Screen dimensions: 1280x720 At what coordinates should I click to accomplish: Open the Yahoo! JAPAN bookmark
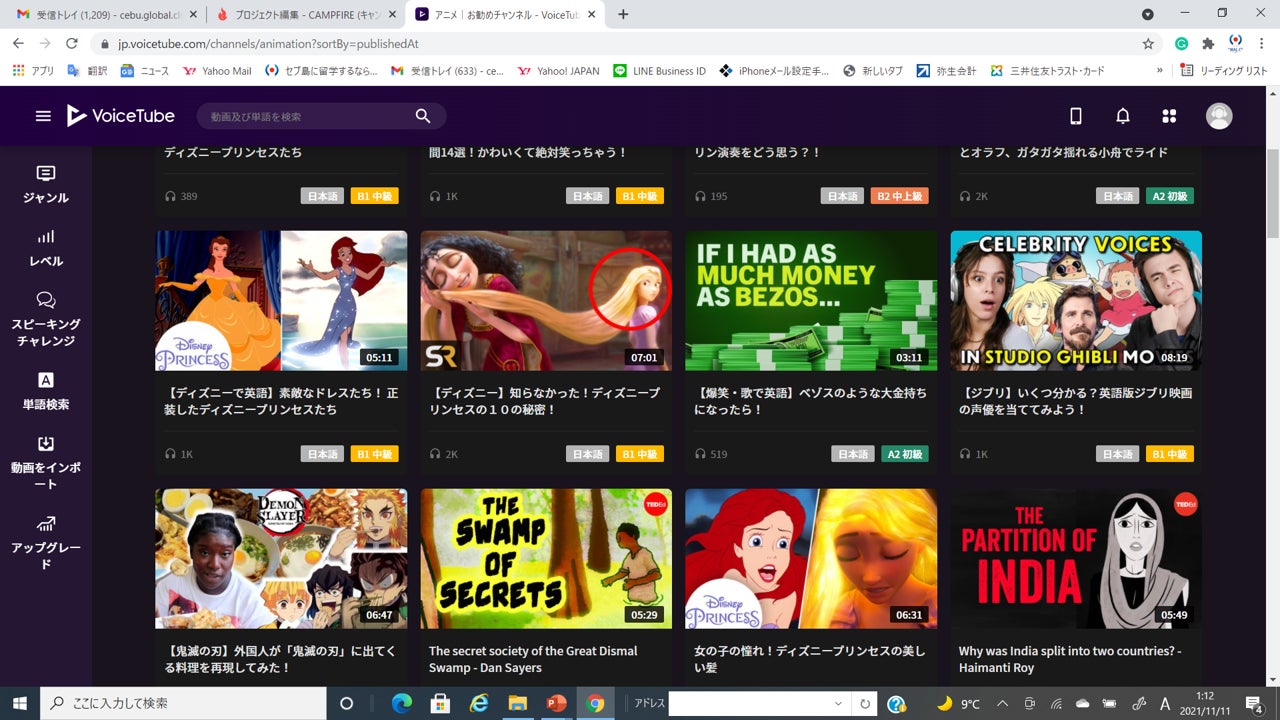[558, 71]
